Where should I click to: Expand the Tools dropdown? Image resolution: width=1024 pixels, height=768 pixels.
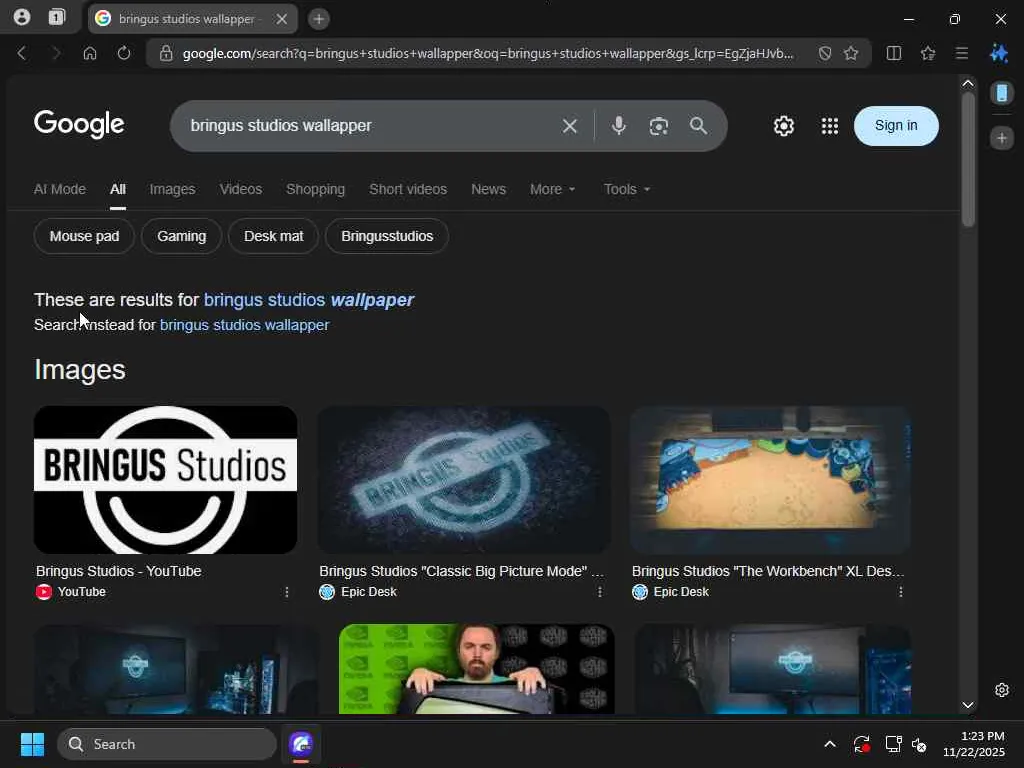(627, 189)
